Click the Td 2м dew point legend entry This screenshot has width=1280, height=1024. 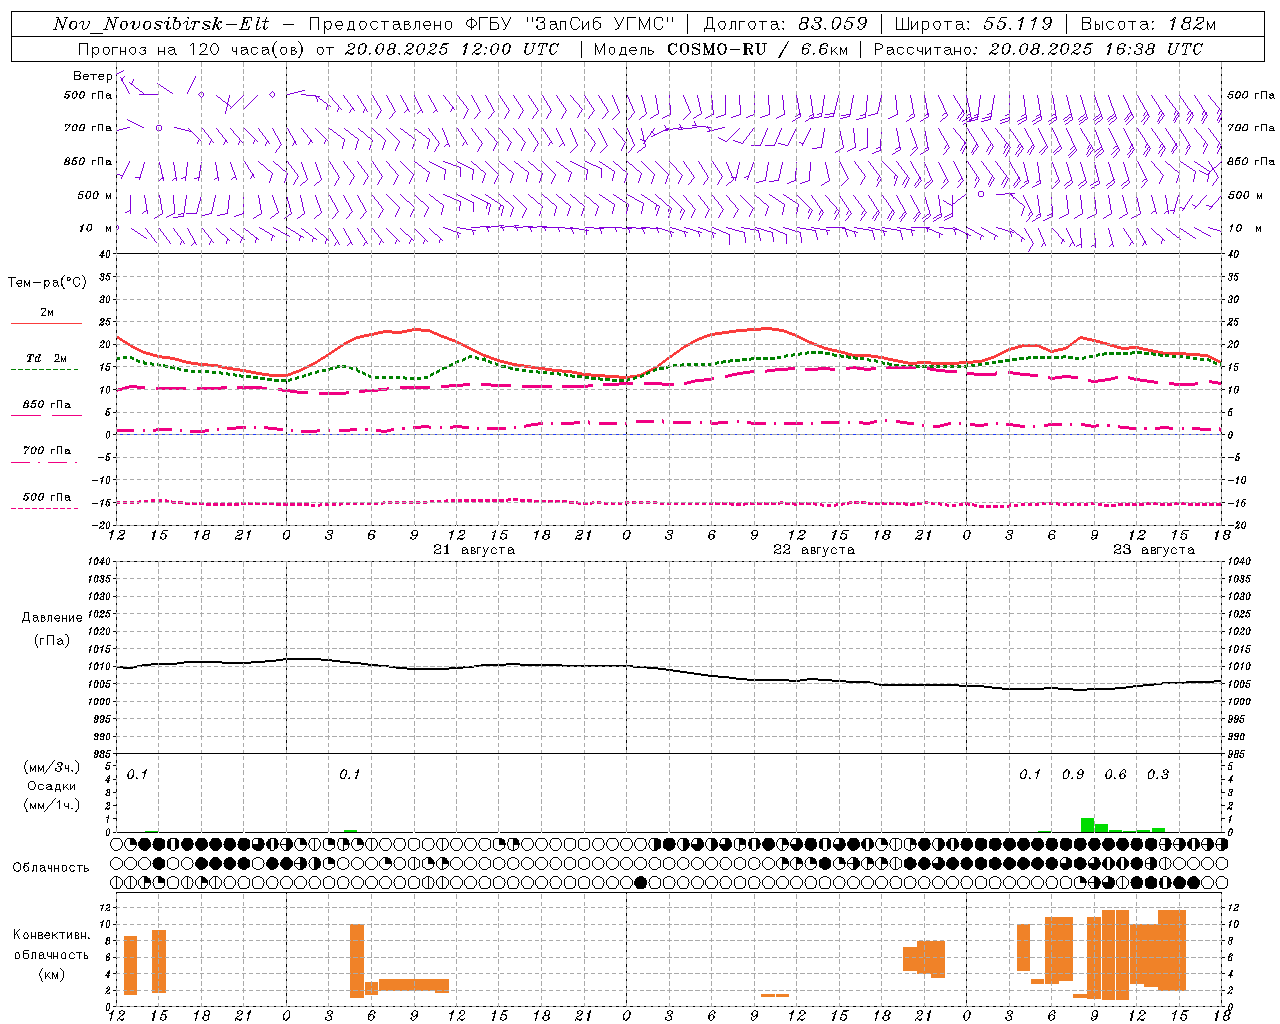[x=47, y=358]
